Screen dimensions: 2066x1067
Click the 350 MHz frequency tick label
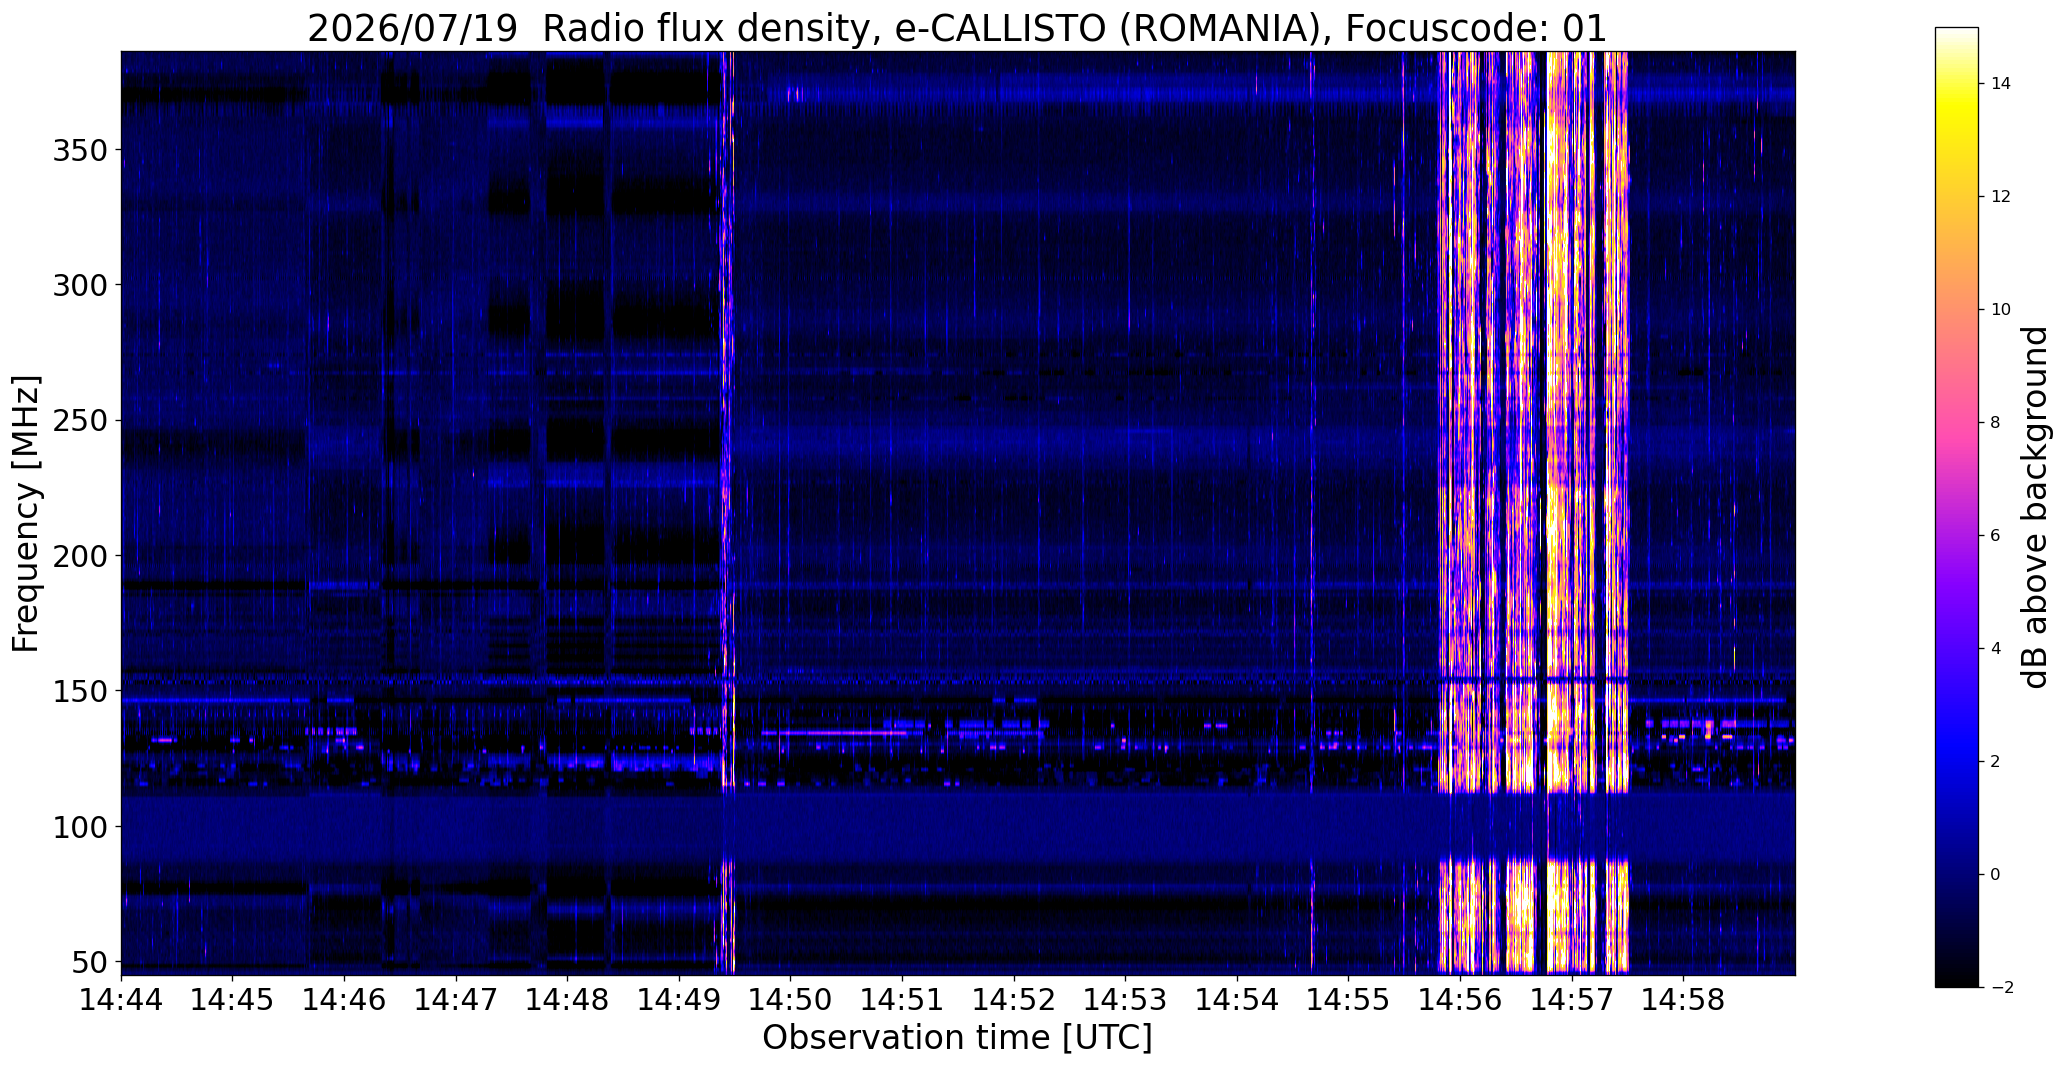[80, 150]
